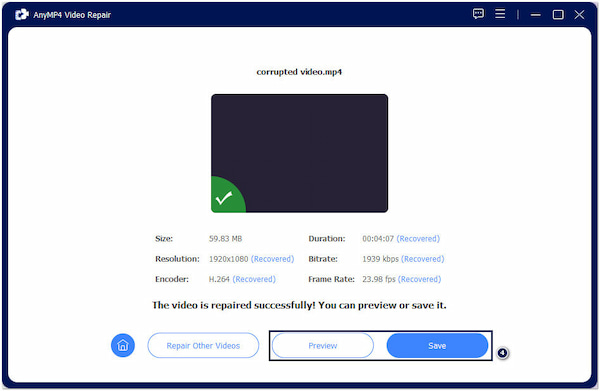Go back using the blue home icon
This screenshot has height=391, width=600.
123,345
